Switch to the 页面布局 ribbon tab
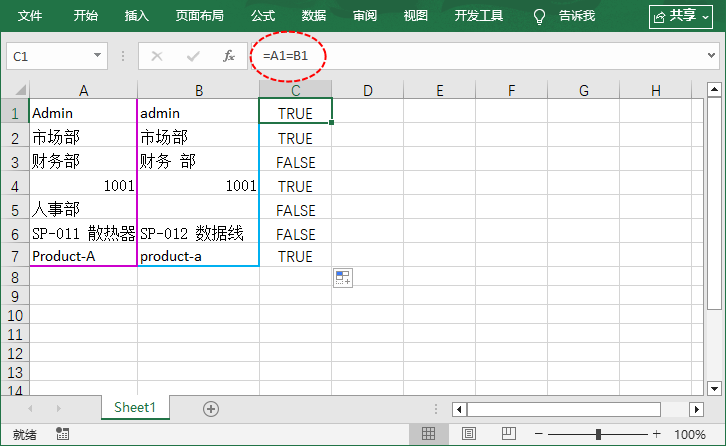Viewport: 726px width, 446px height. click(200, 16)
